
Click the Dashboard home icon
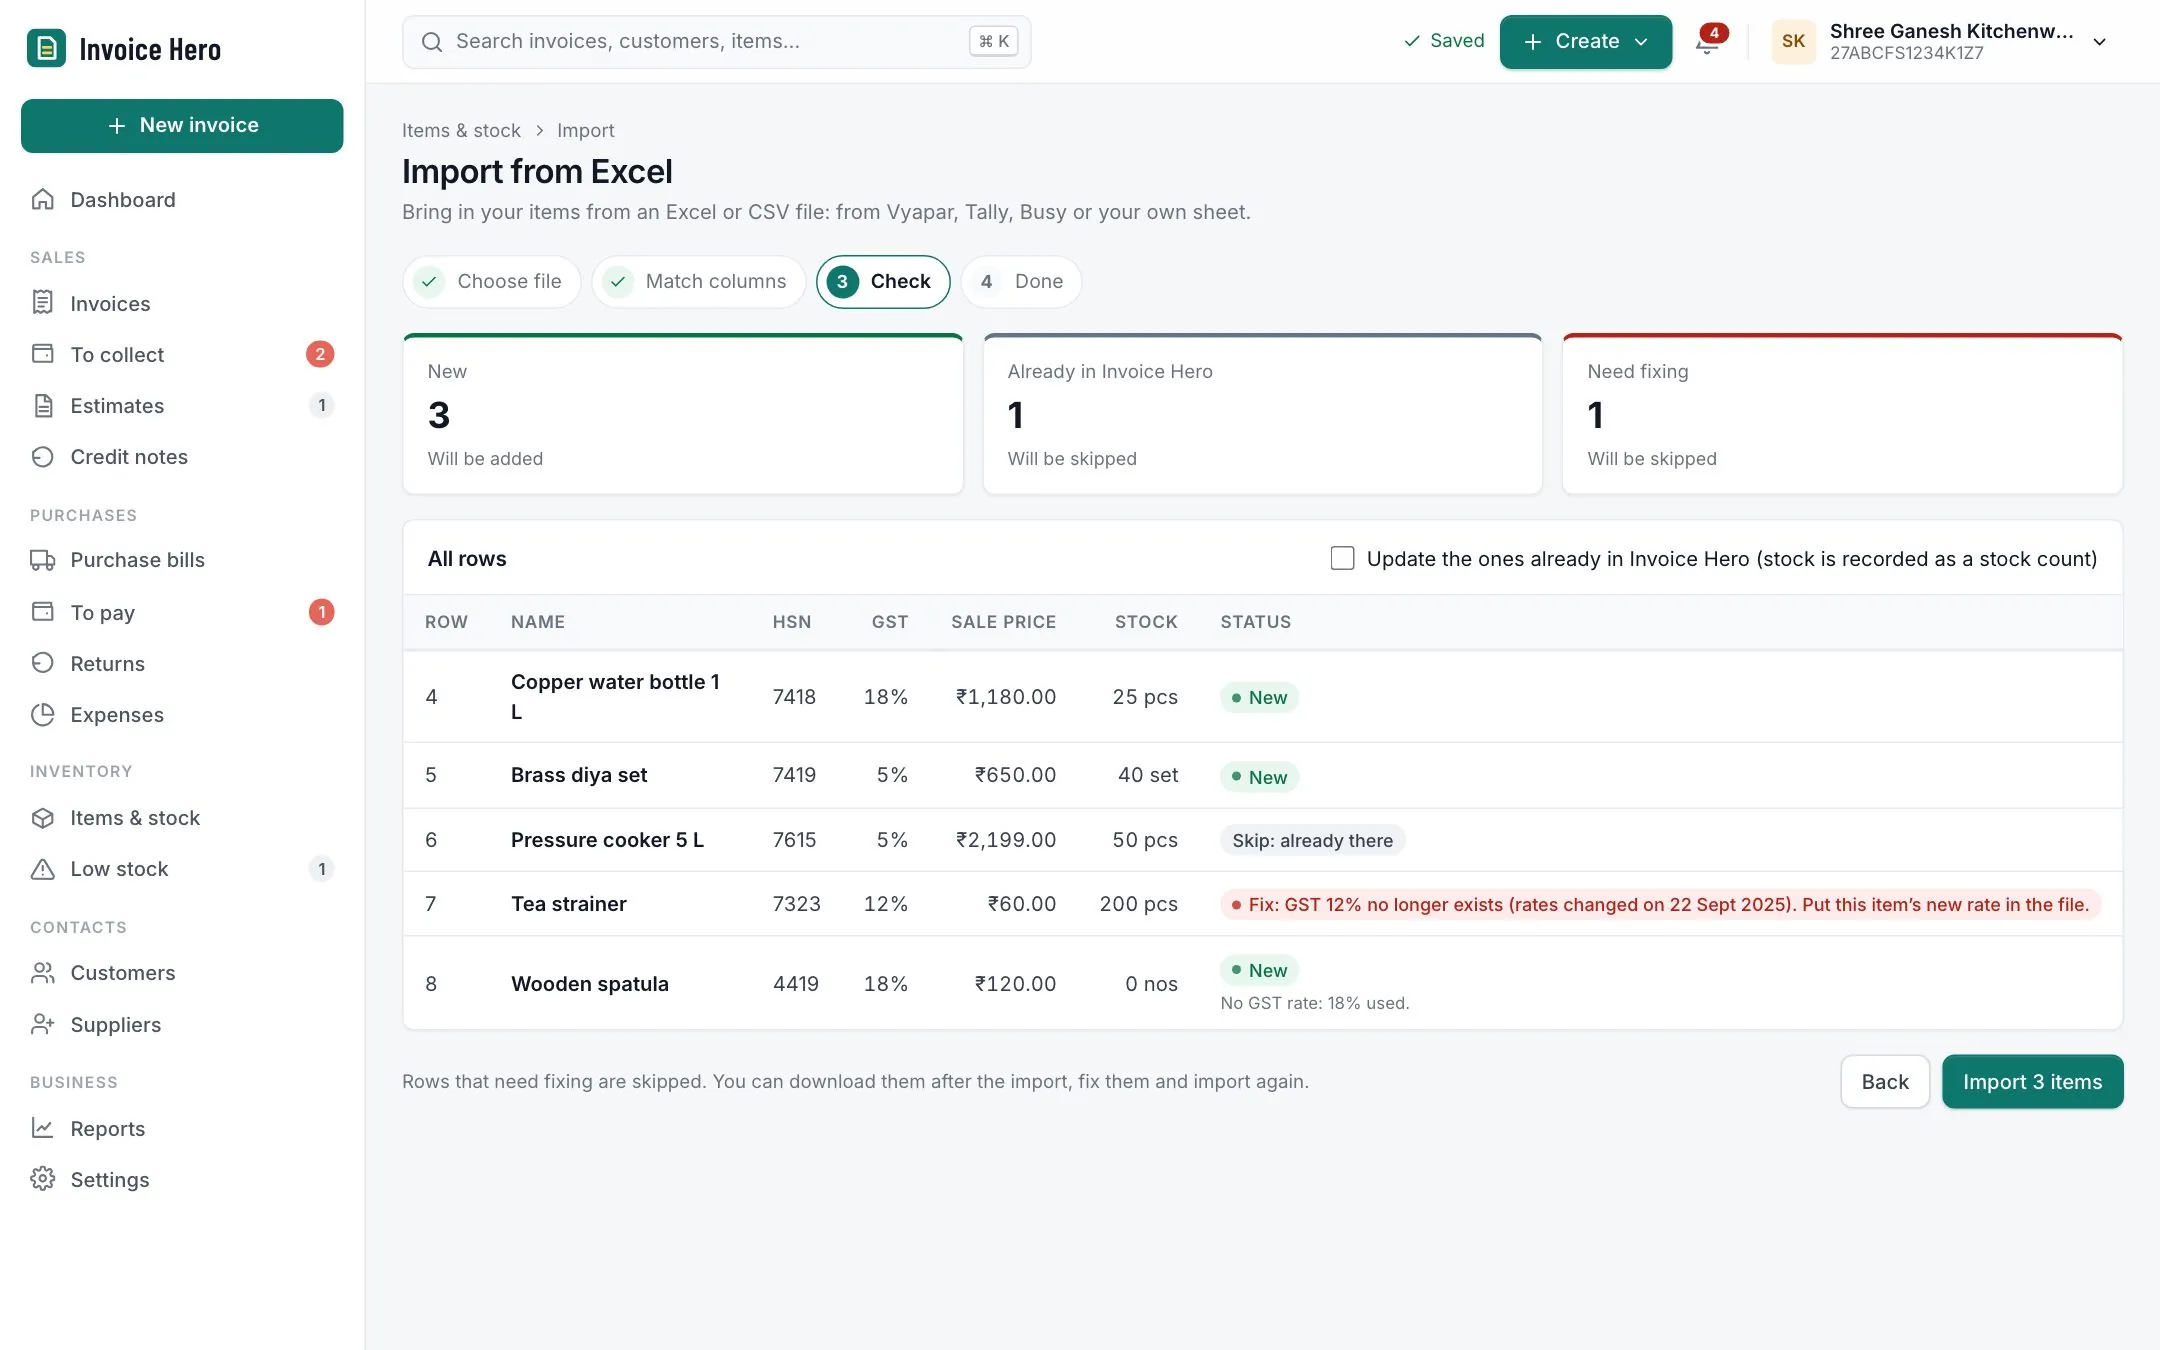click(x=43, y=199)
